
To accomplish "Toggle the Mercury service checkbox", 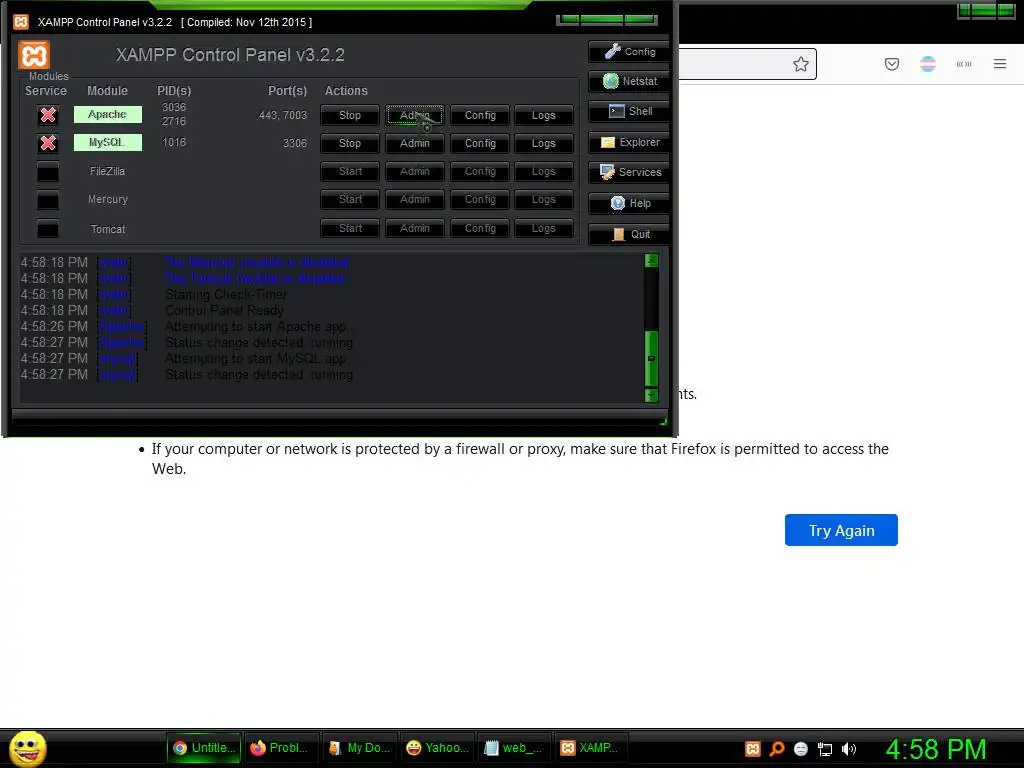I will tap(48, 200).
